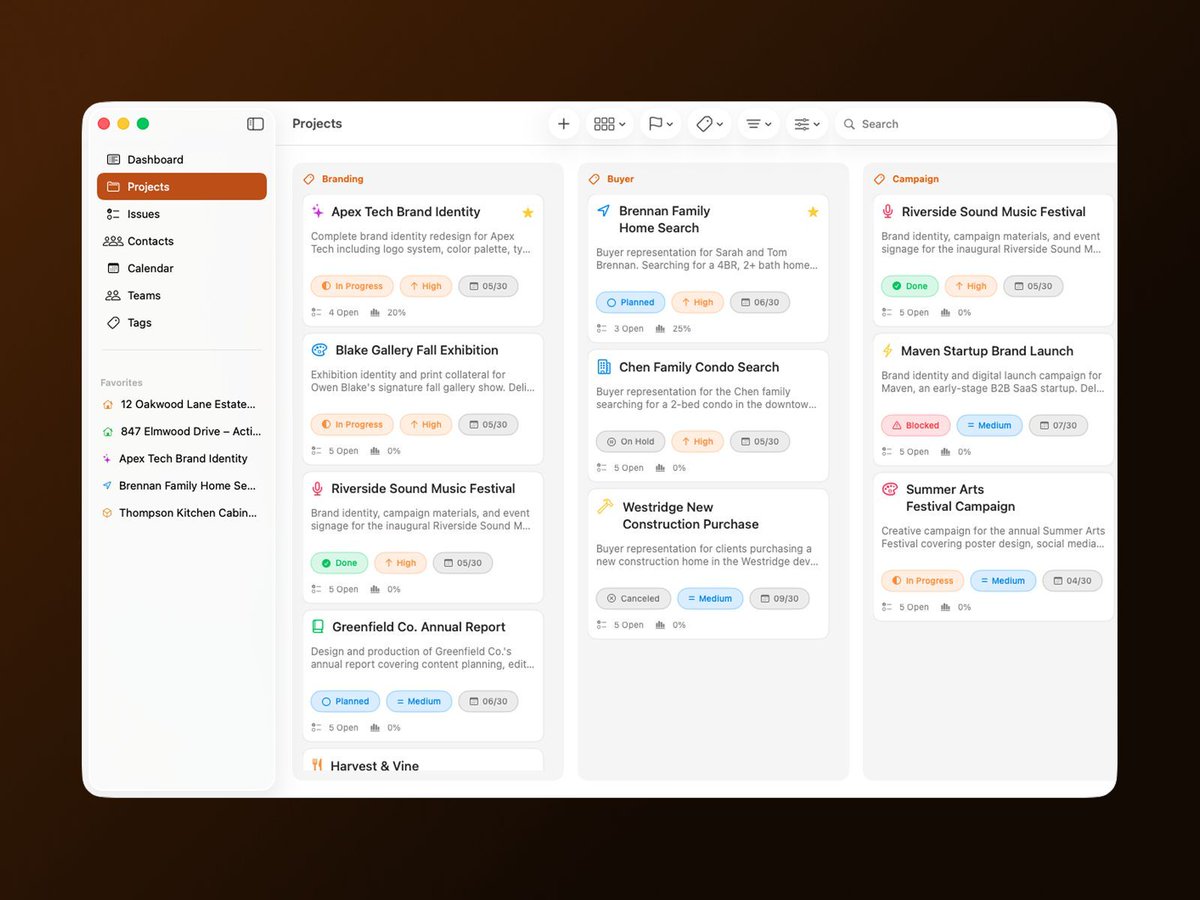
Task: Click High priority badge on Apex Tech card
Action: (x=426, y=286)
